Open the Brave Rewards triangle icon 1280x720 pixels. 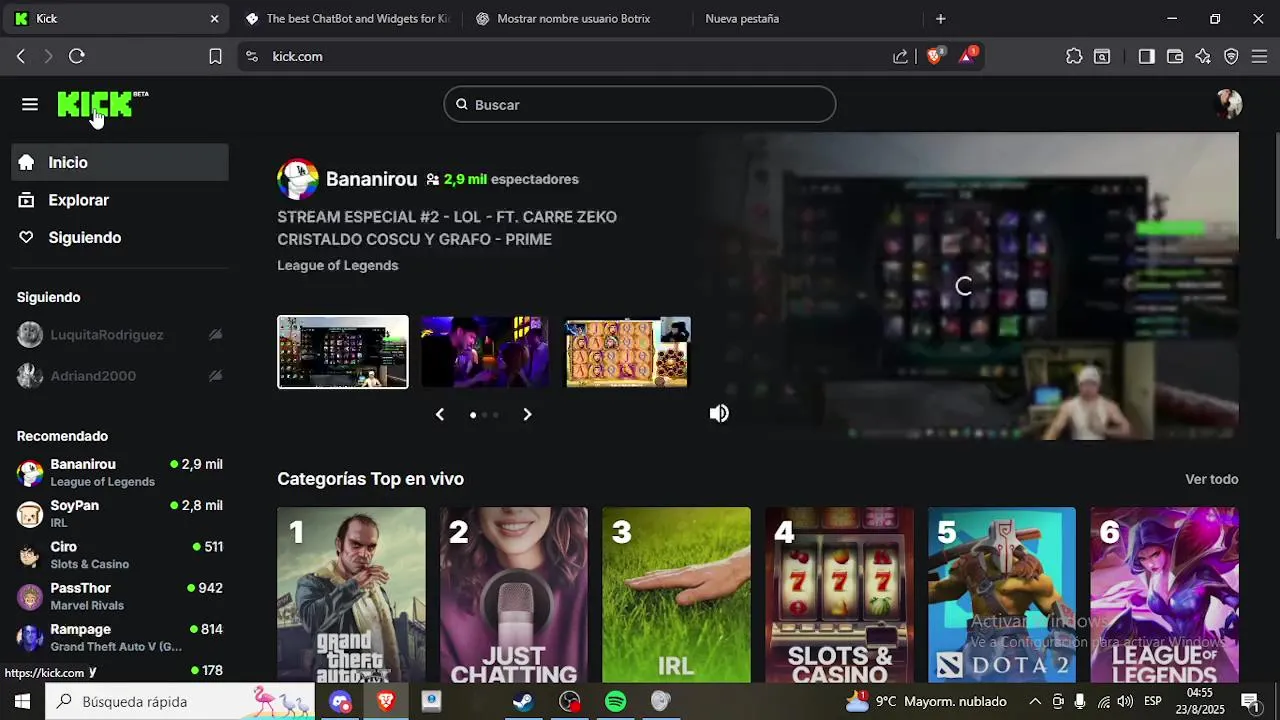pos(967,56)
